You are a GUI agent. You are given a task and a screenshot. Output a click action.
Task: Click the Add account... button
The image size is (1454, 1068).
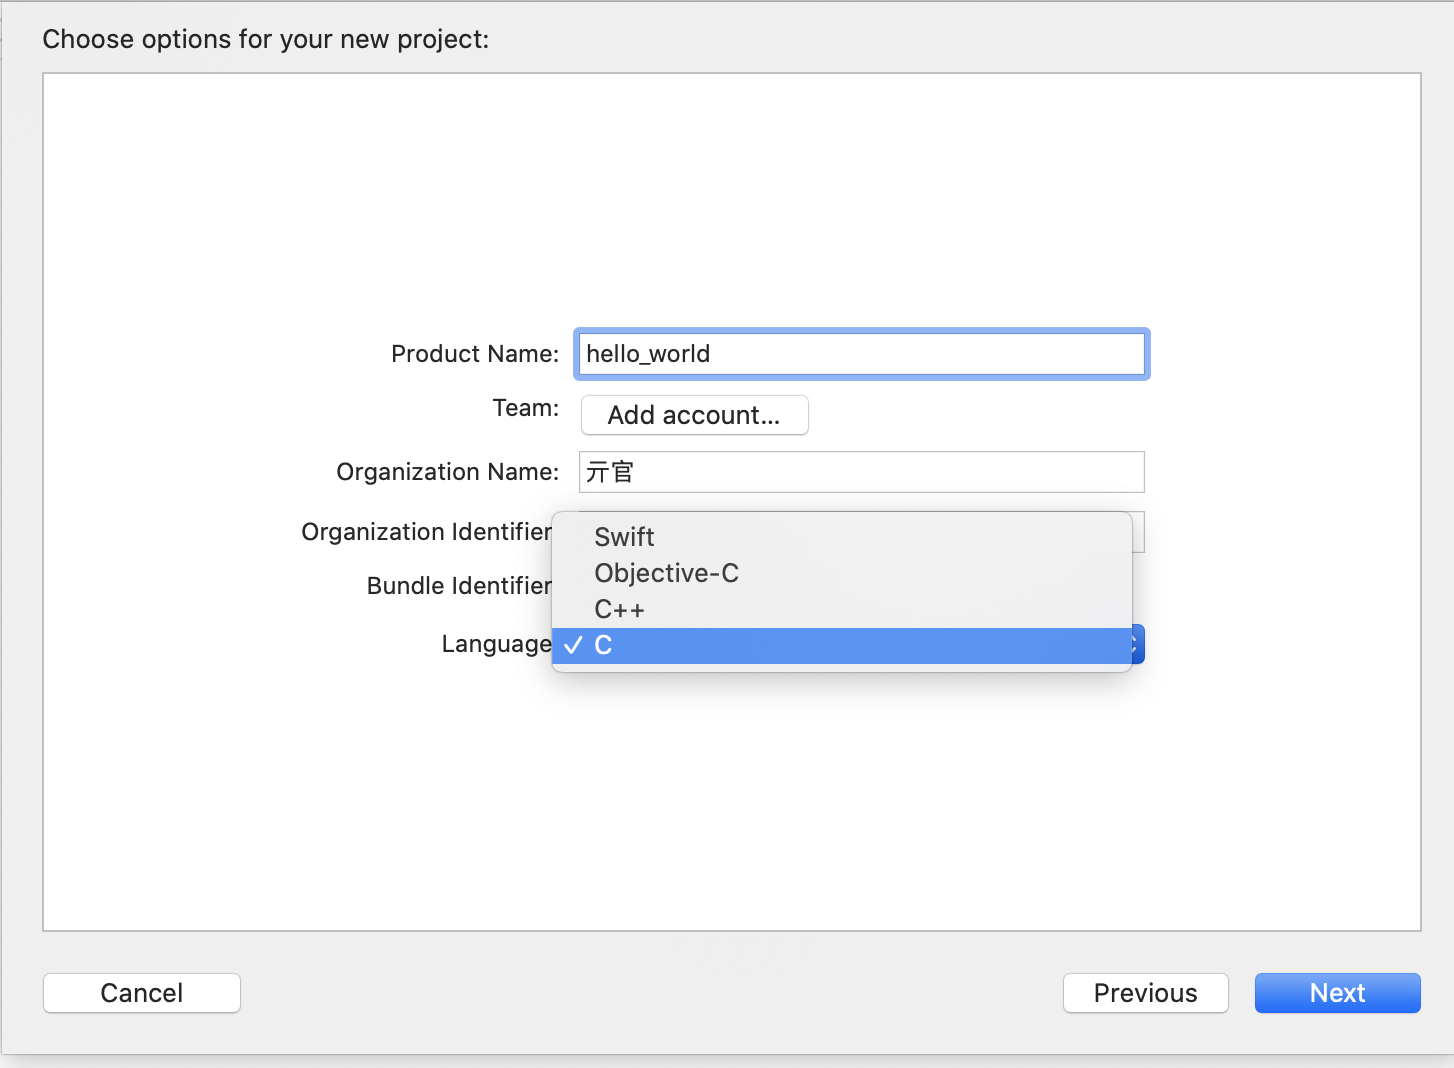click(x=694, y=415)
